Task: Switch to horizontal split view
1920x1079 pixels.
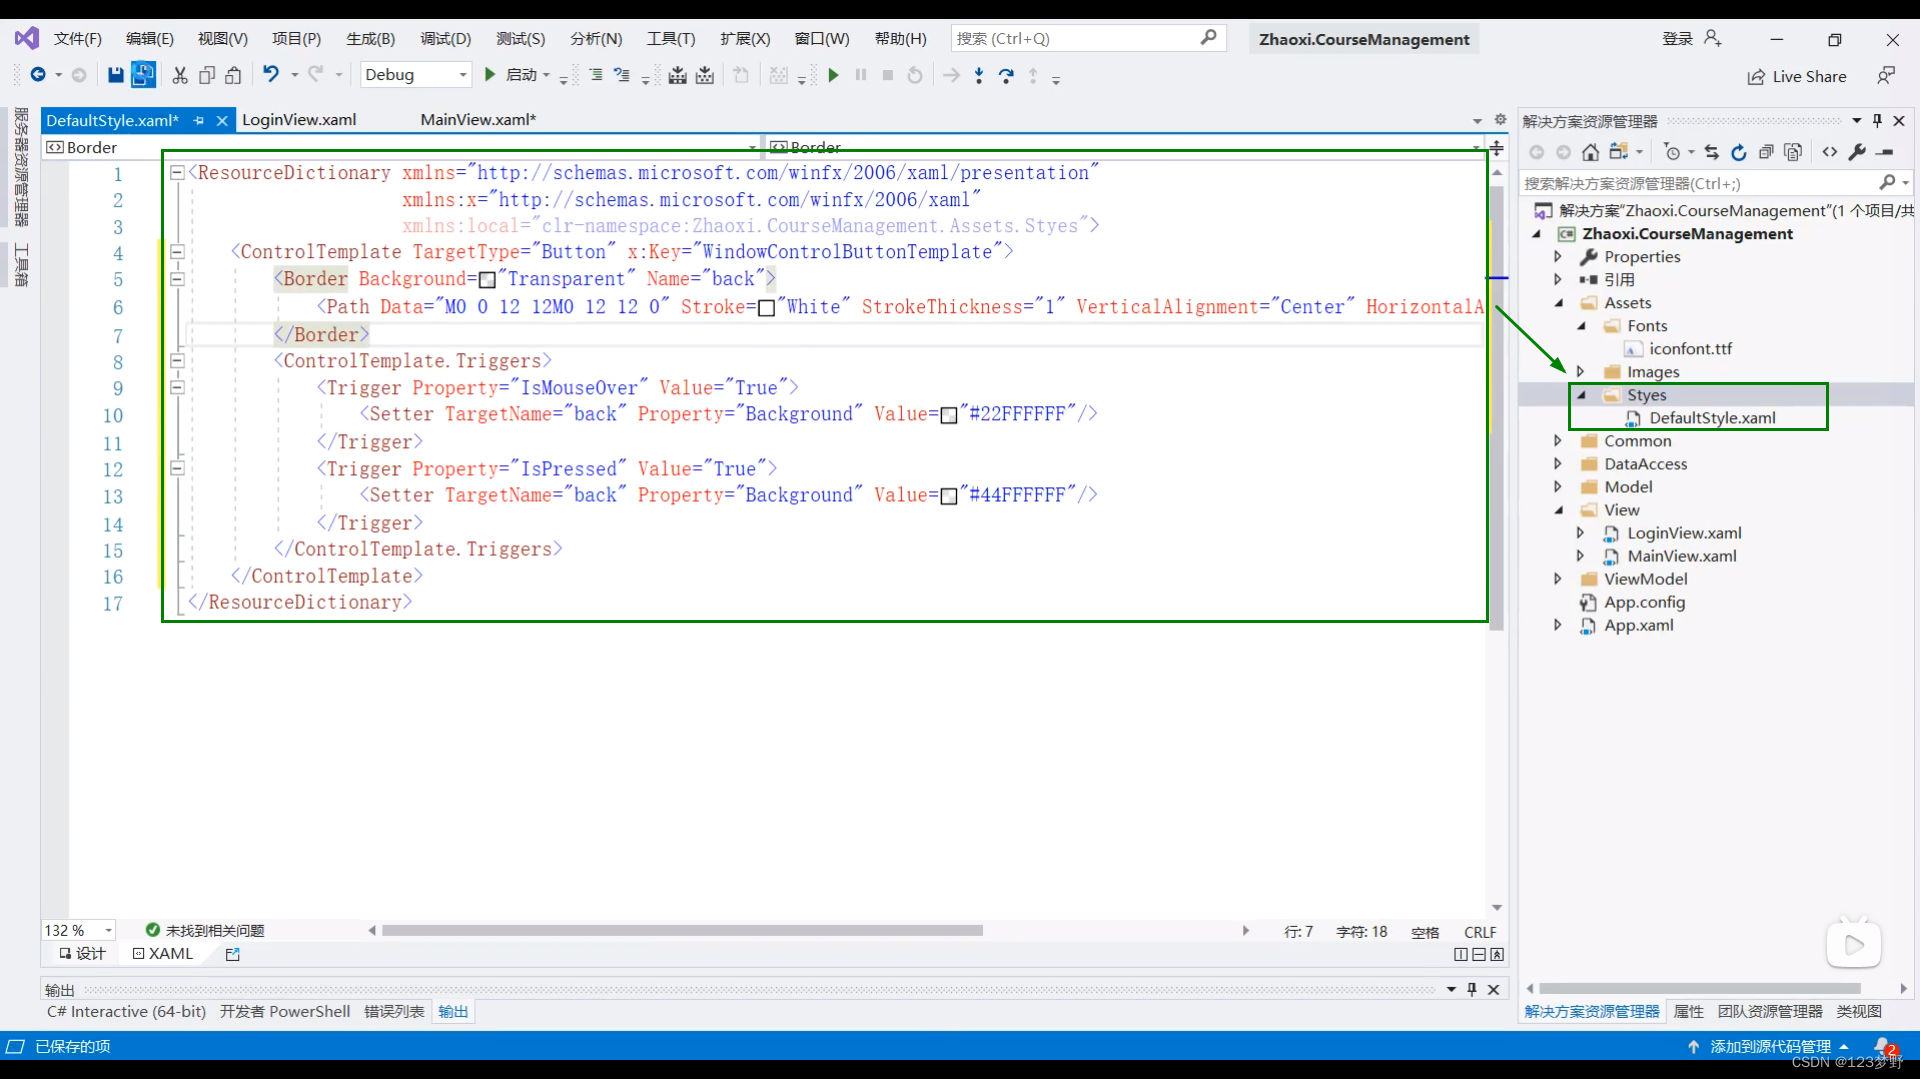Action: coord(1479,954)
